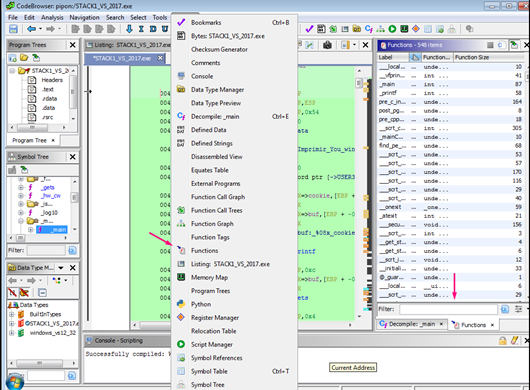Choose Memory Map from the Window menu

pos(234,277)
